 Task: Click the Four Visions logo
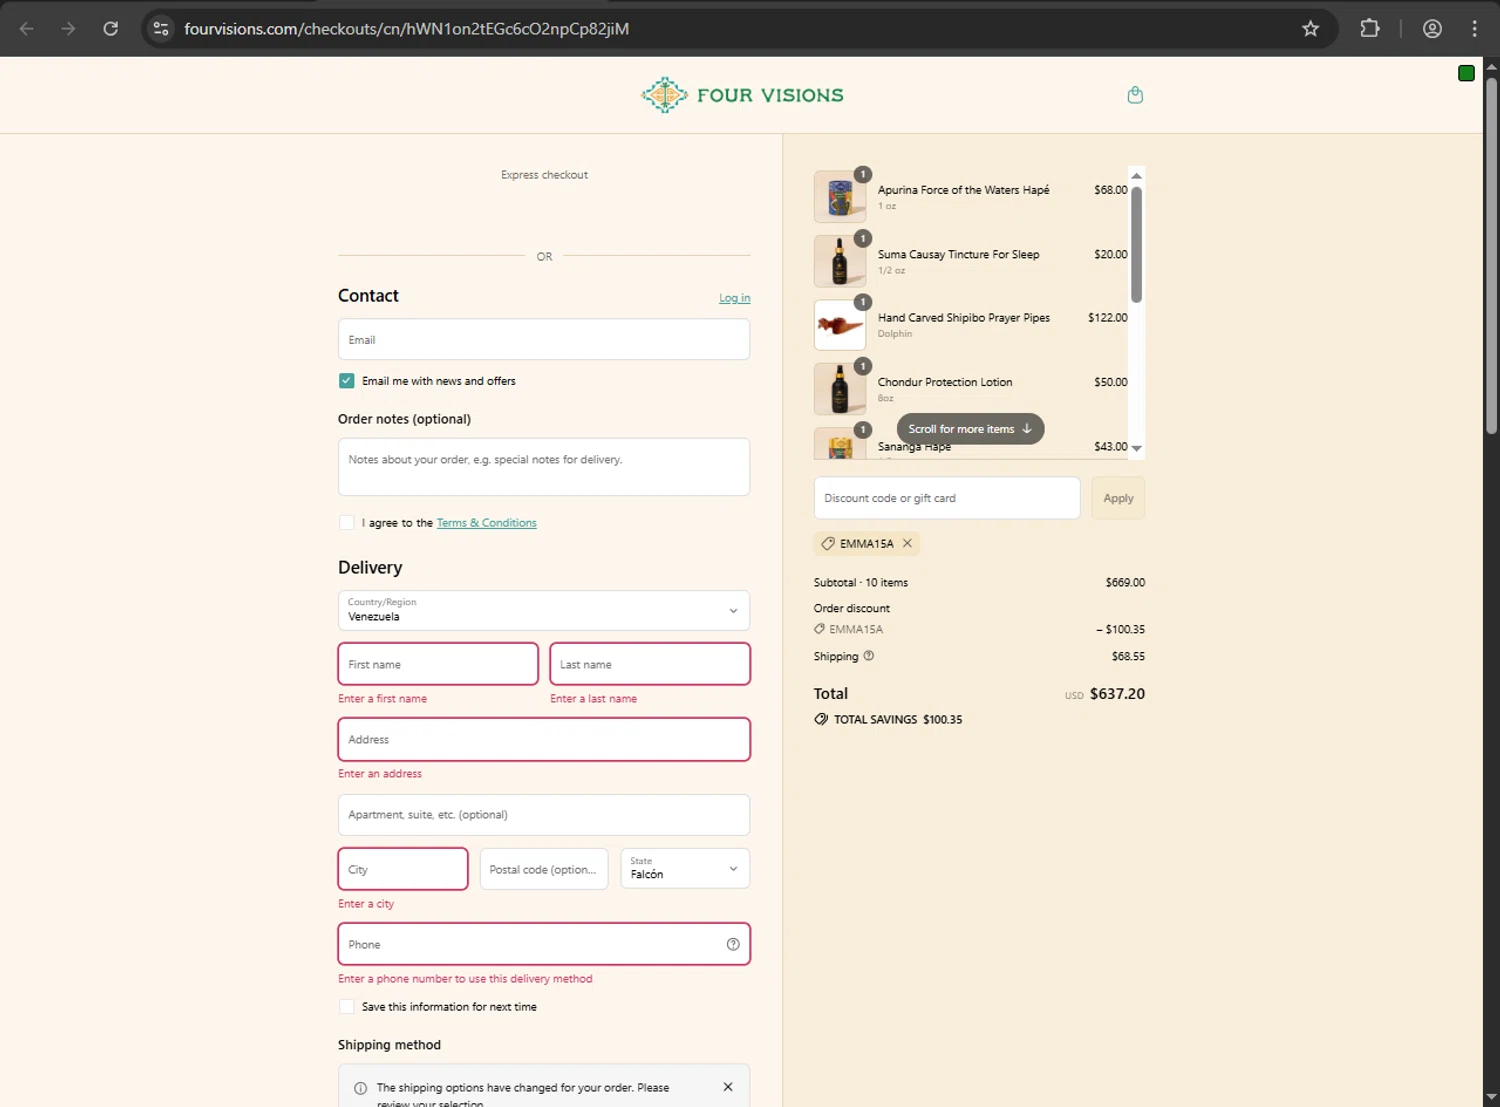[x=742, y=95]
